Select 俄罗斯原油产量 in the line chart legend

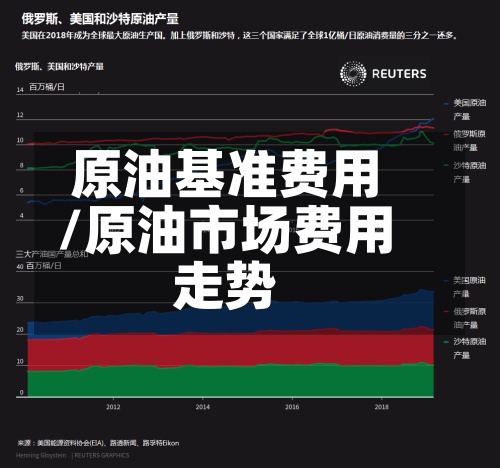point(469,141)
